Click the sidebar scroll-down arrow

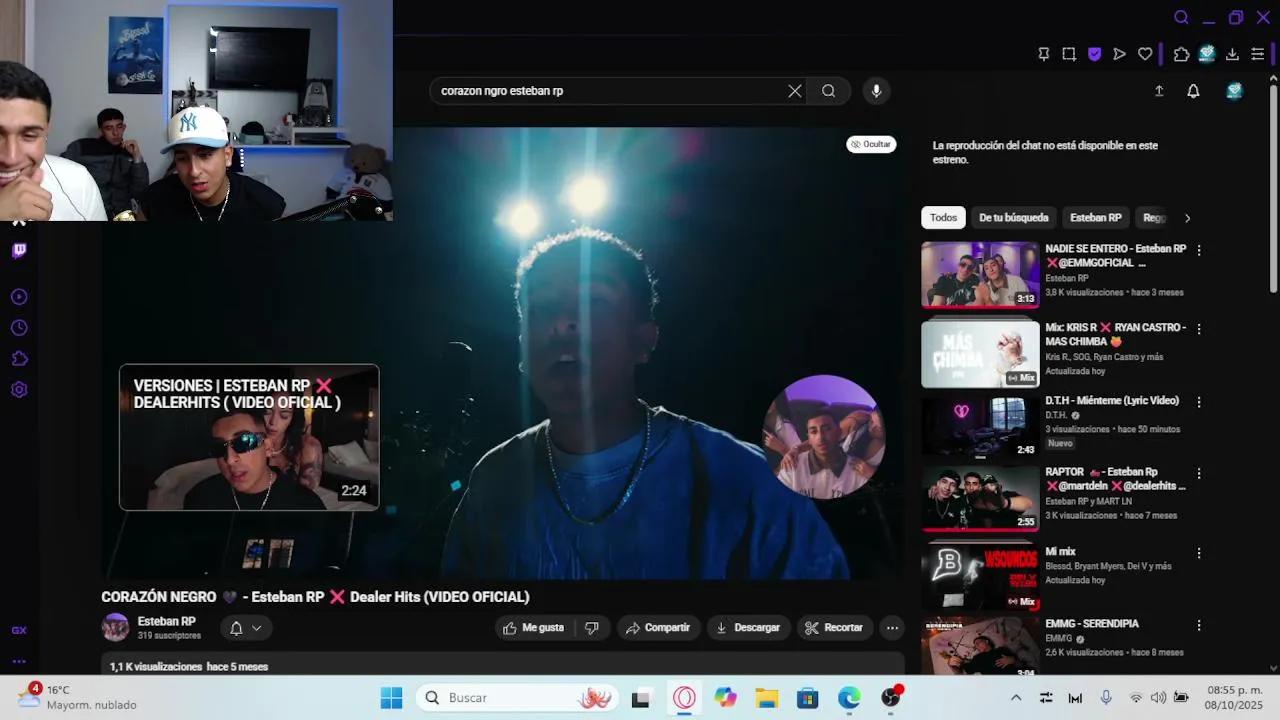pos(1273,668)
